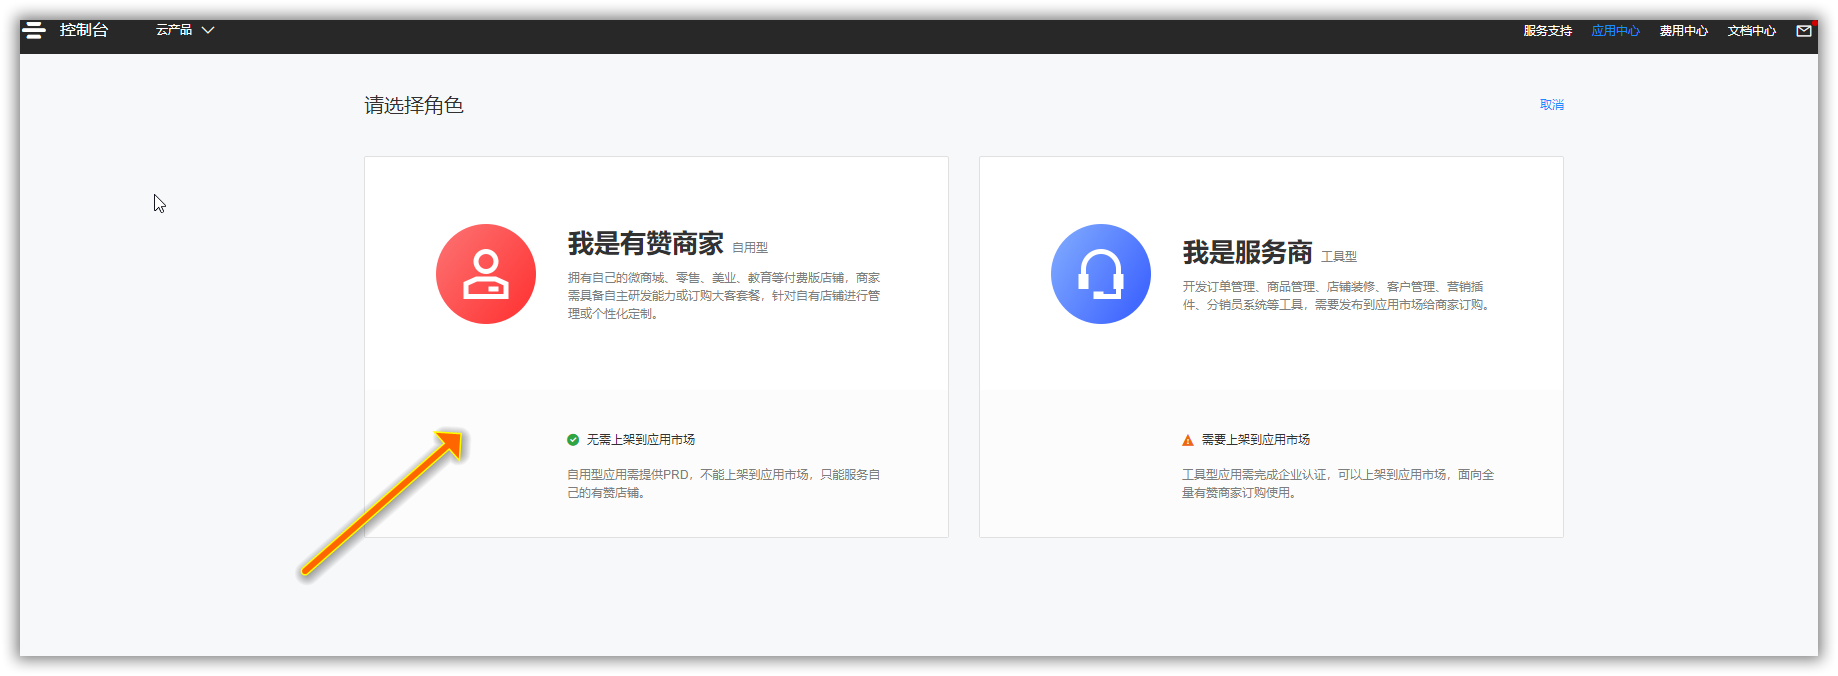Image resolution: width=1838 pixels, height=676 pixels.
Task: Click the 工具型 tag label
Action: point(1339,257)
